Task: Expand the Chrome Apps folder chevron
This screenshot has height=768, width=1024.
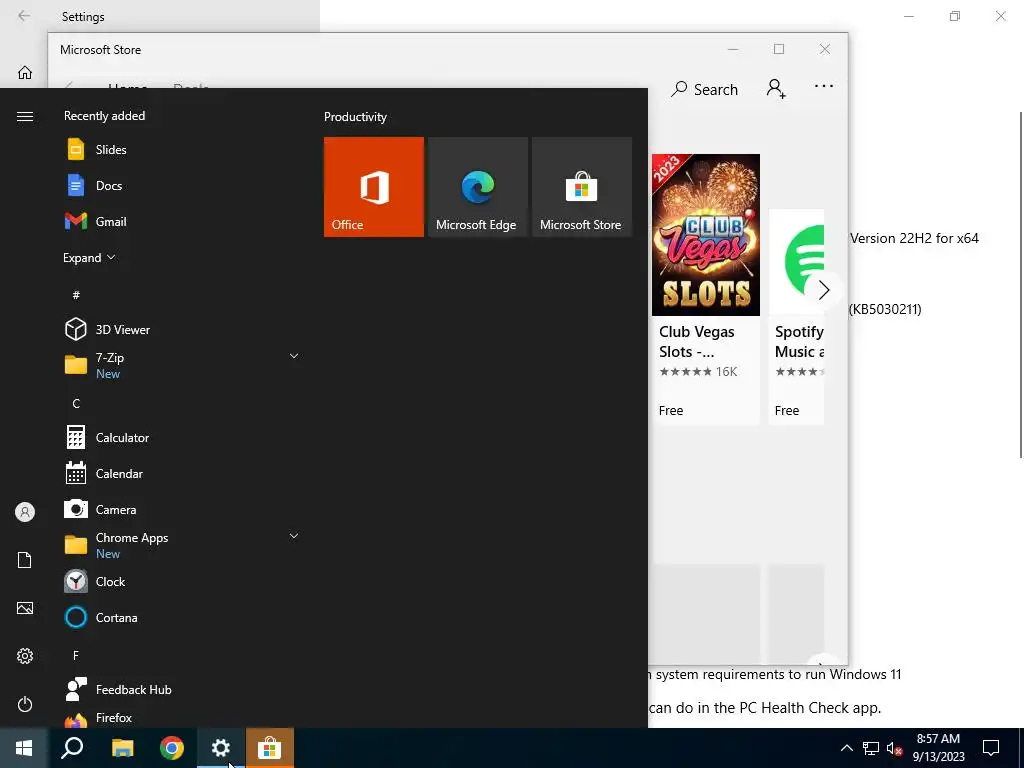Action: click(x=294, y=536)
